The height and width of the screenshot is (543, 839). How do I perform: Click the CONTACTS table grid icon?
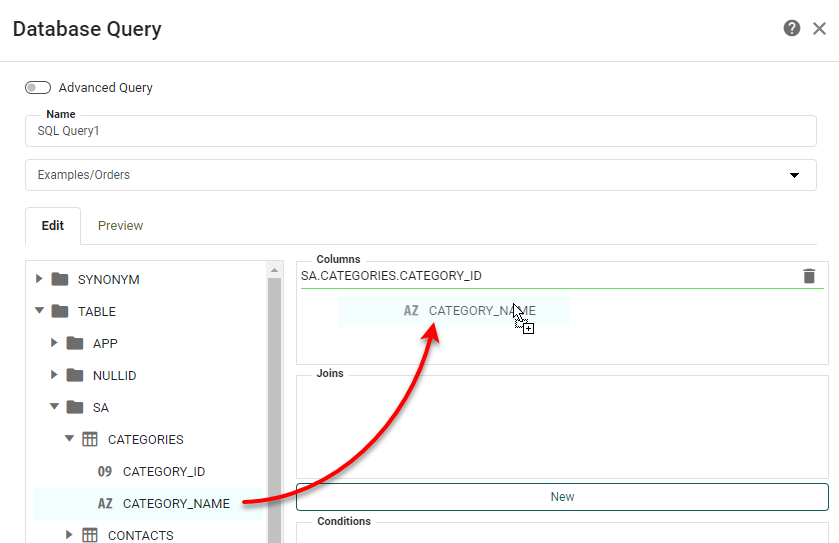click(x=89, y=535)
